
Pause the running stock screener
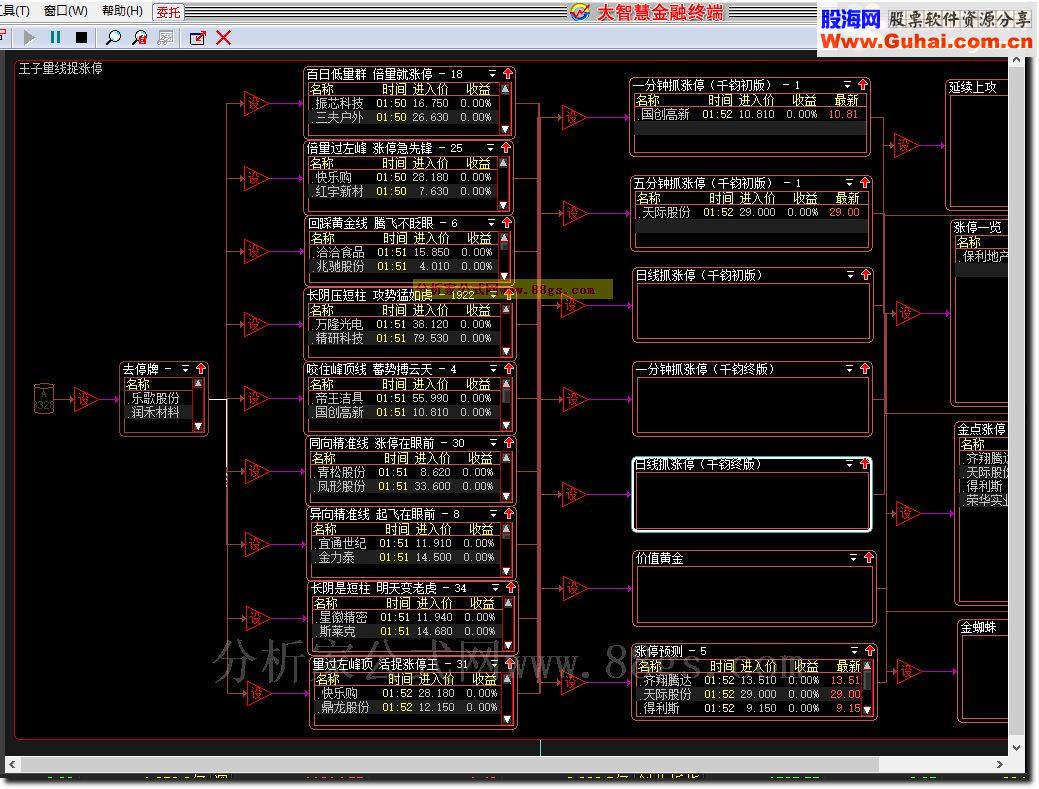coord(56,38)
